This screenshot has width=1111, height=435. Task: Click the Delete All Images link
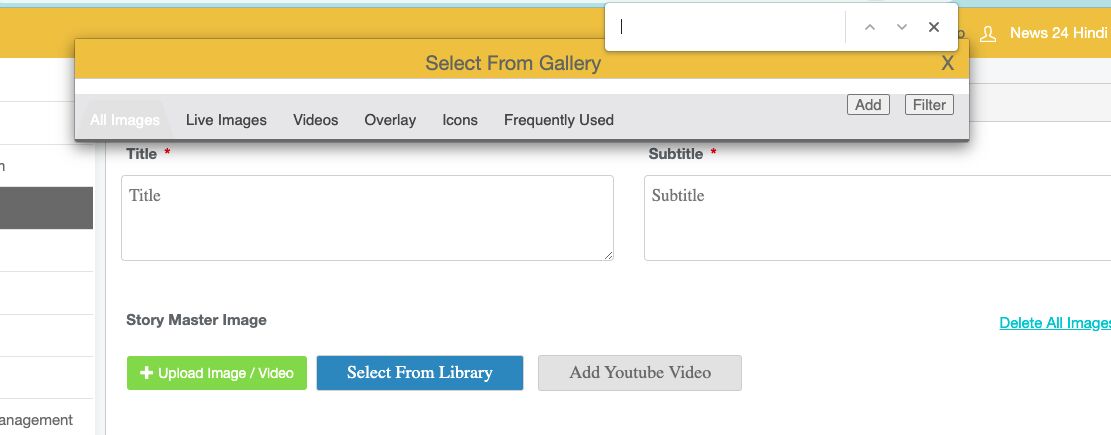(1054, 323)
